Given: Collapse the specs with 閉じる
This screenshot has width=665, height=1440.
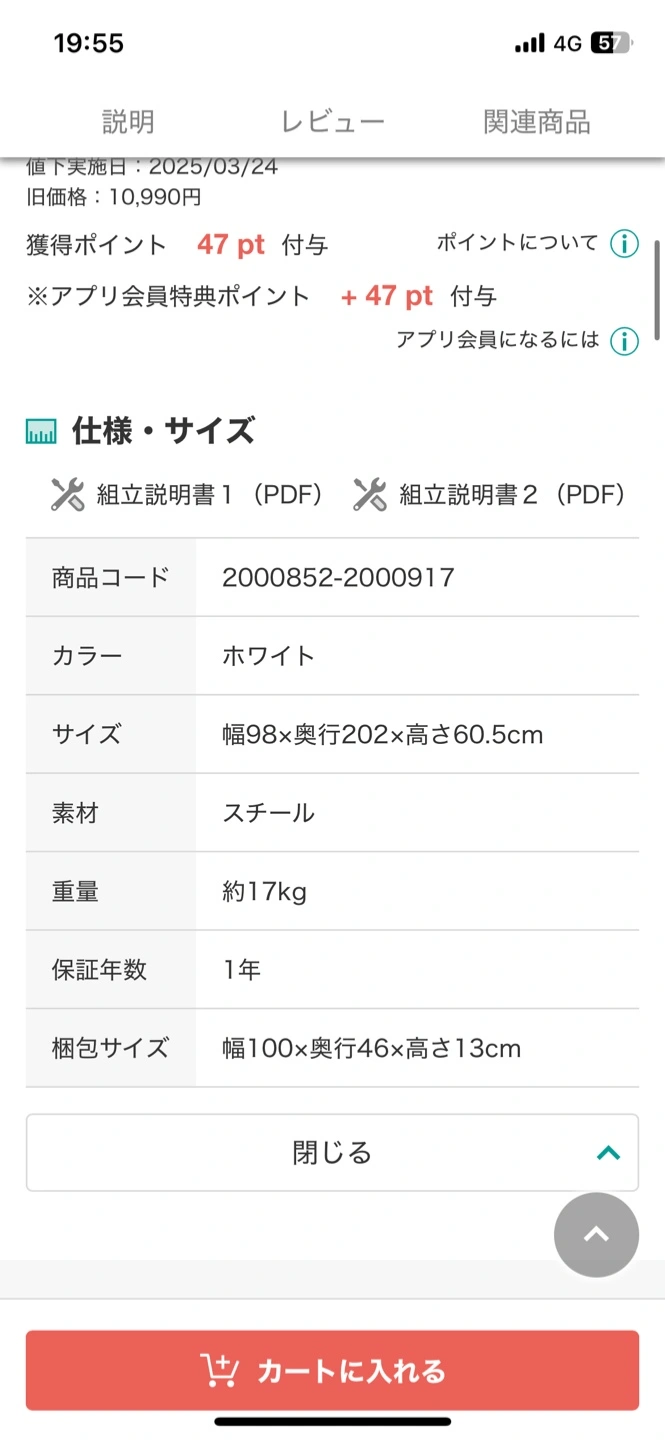Looking at the screenshot, I should pyautogui.click(x=332, y=1153).
